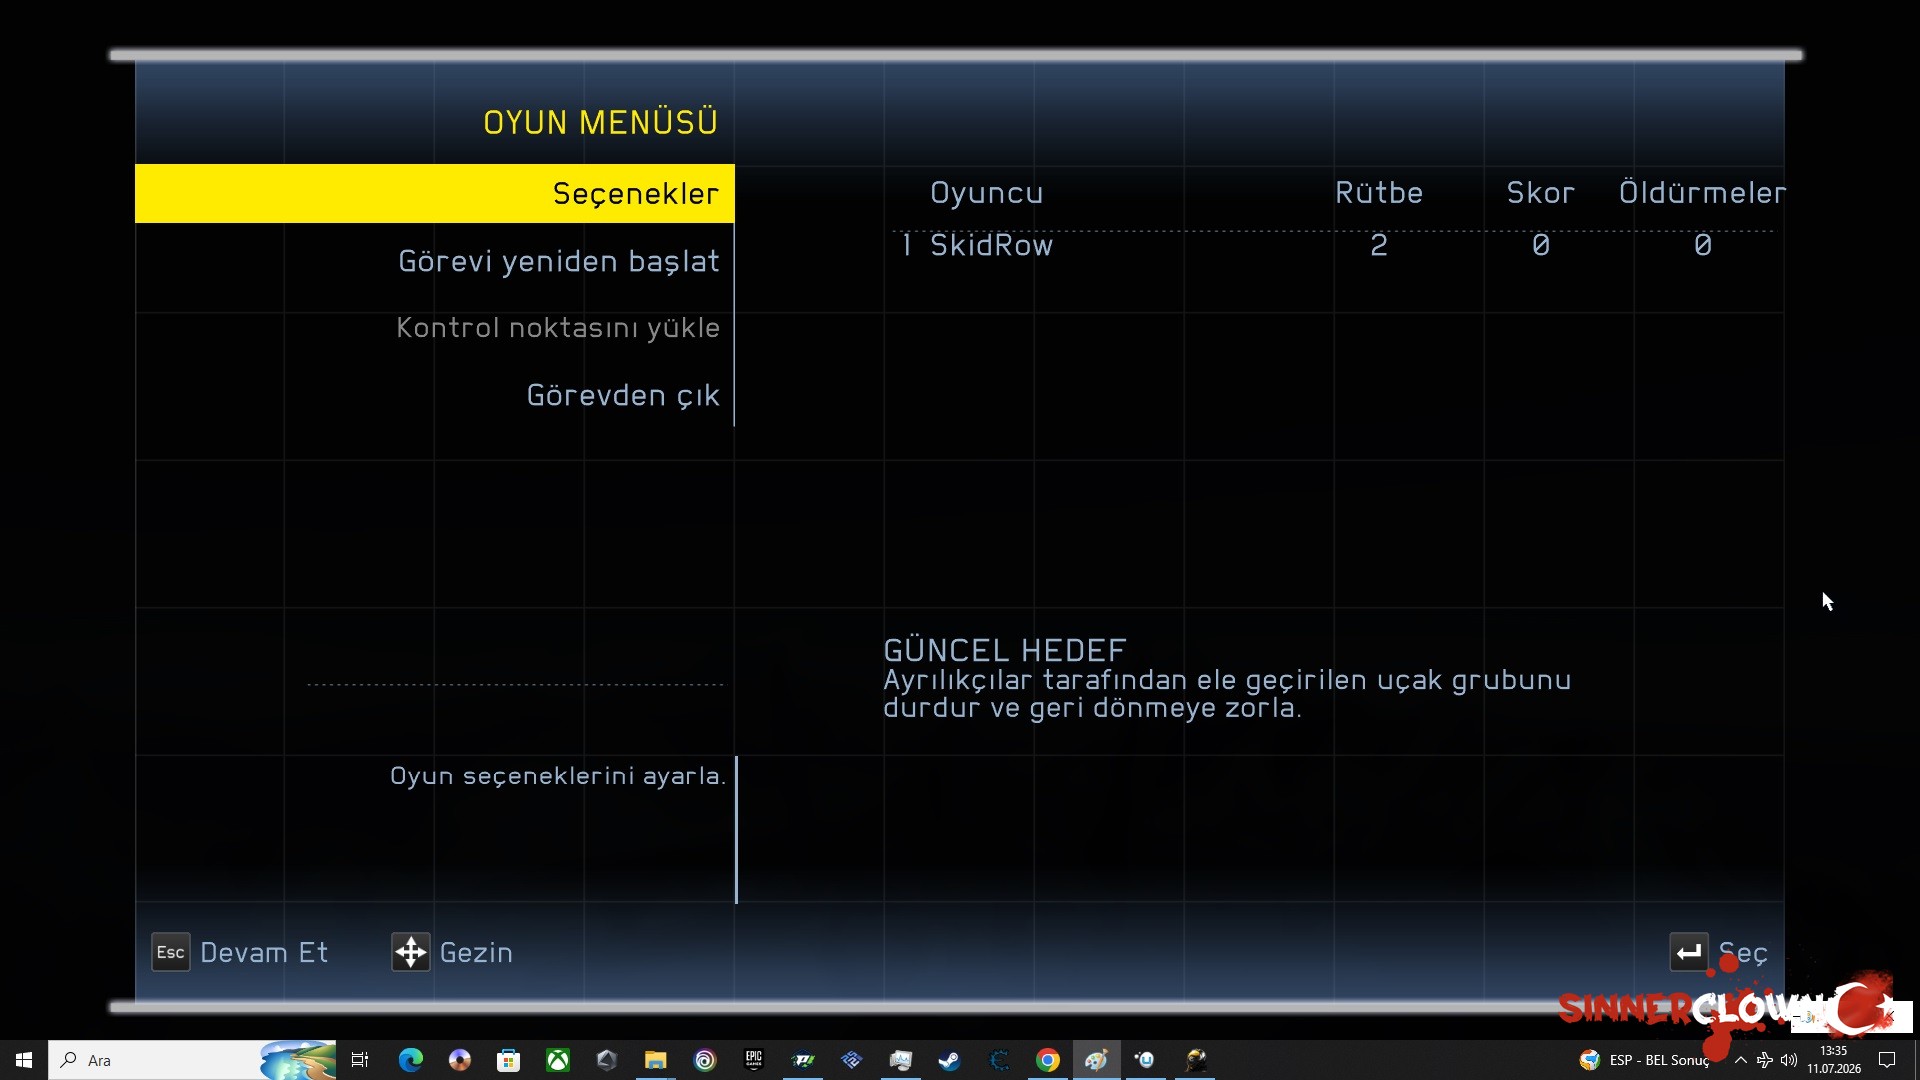Choose Görevi yeniden başlat
1920x1080 pixels.
coord(559,261)
